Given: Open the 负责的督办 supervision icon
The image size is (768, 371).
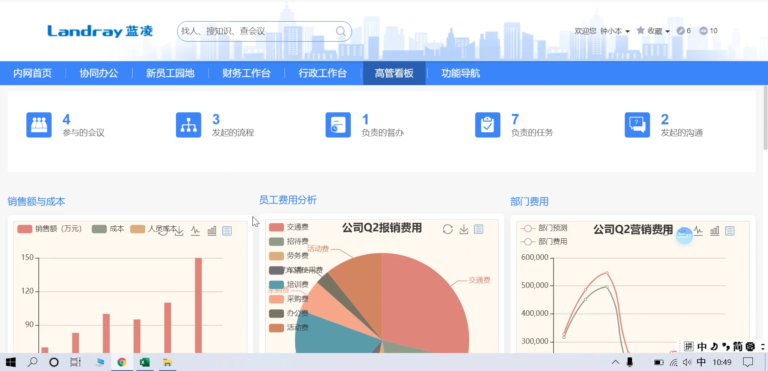Looking at the screenshot, I should 338,125.
